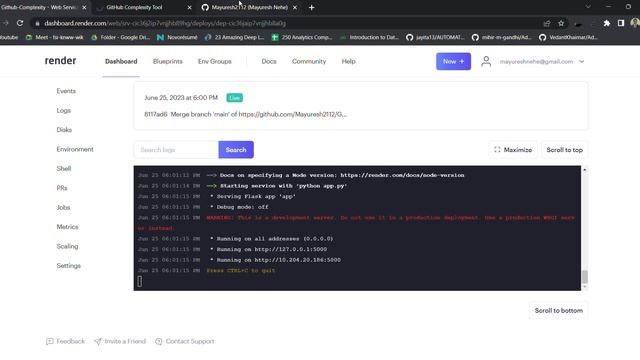Screen dimensions: 640x360
Task: Click the tab search dropdown arrow
Action: [588, 7]
